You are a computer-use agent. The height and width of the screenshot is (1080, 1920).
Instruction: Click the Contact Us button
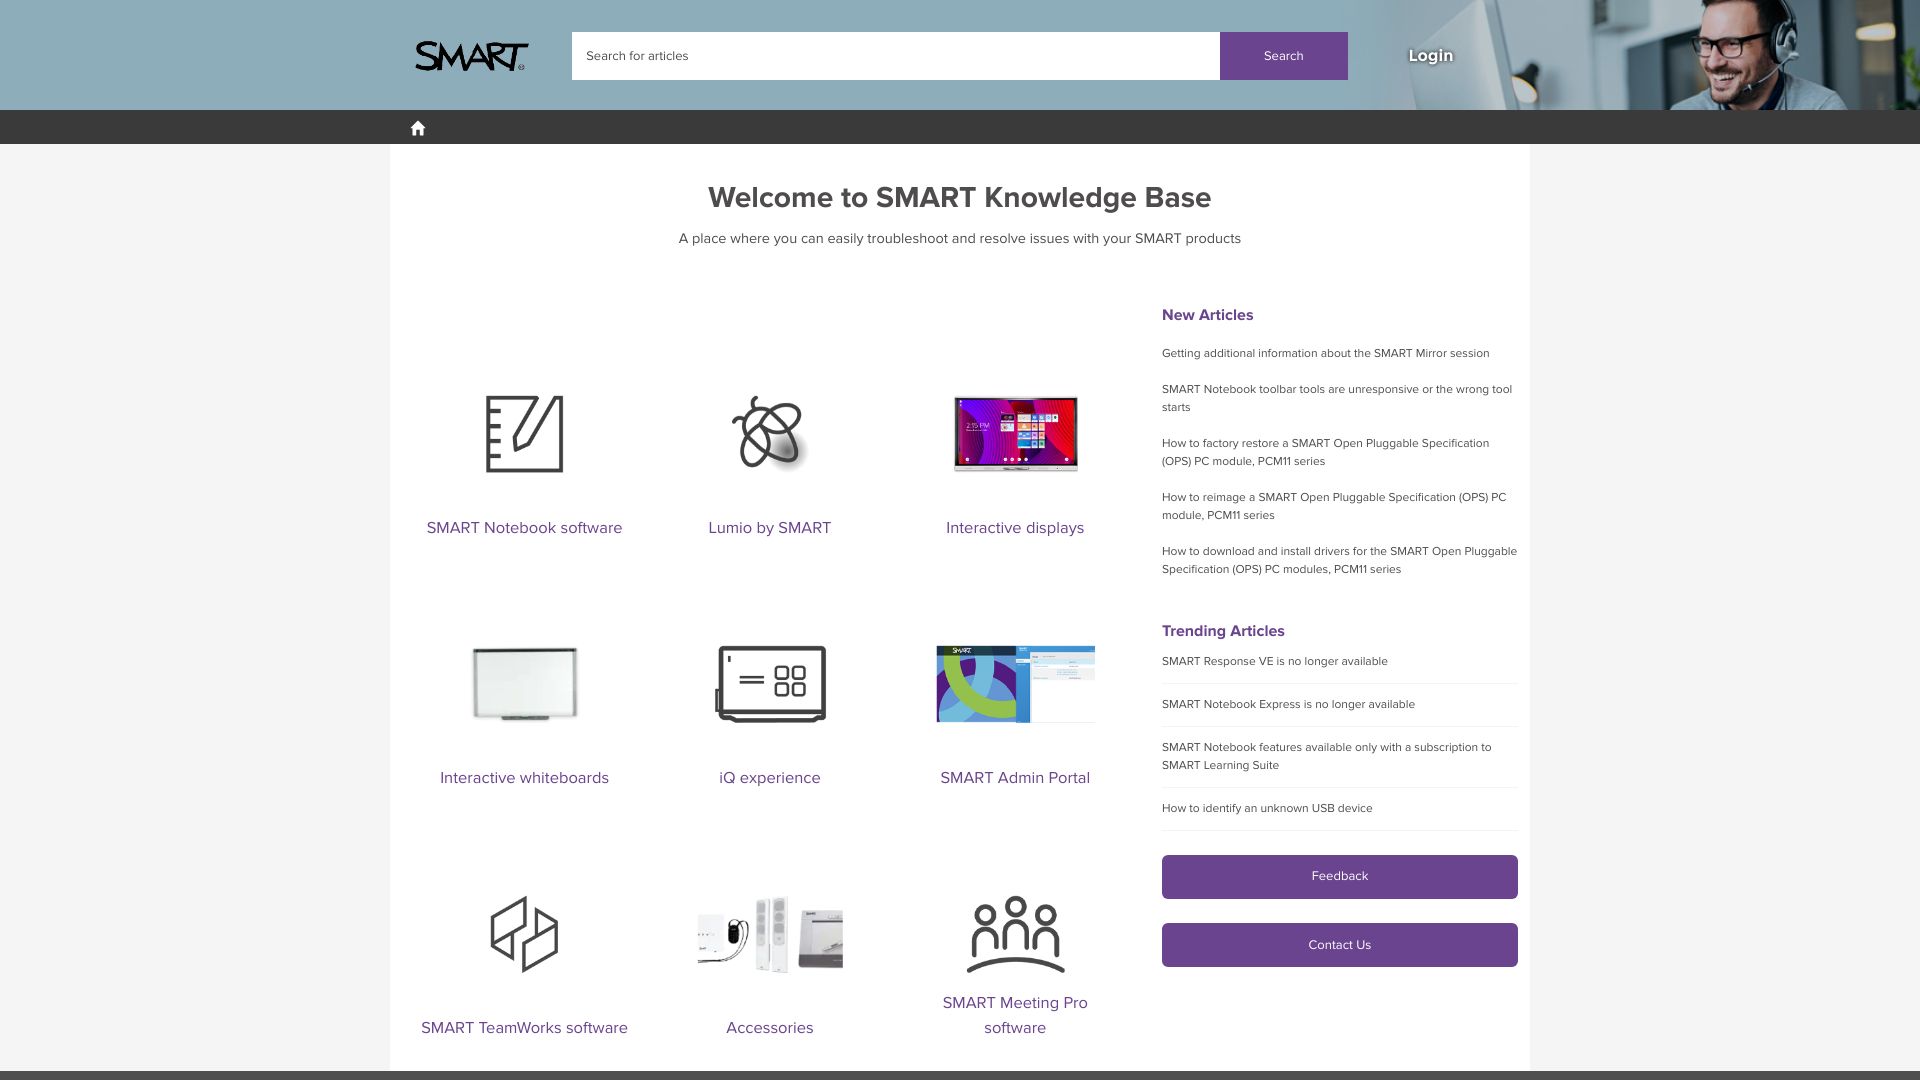(x=1339, y=945)
